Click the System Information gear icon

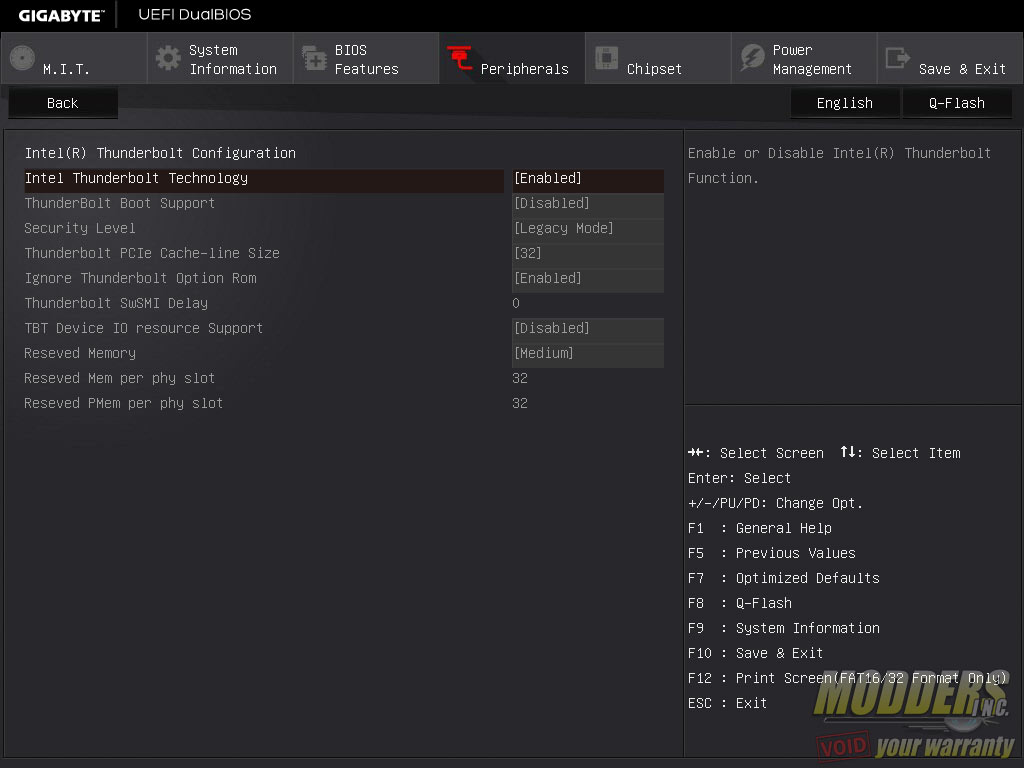tap(168, 59)
